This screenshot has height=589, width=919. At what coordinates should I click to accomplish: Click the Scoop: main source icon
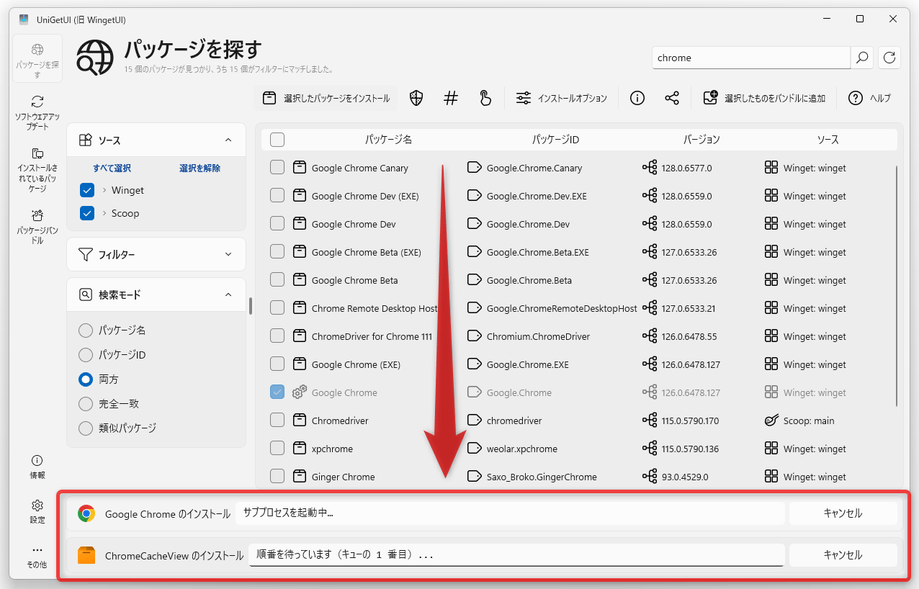pos(771,420)
